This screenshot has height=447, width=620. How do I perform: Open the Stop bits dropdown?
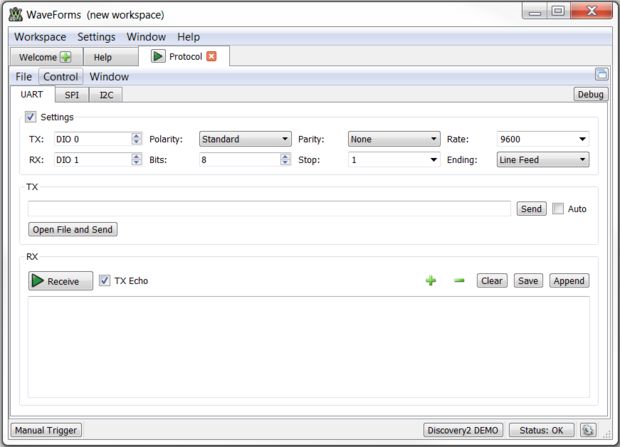click(394, 160)
